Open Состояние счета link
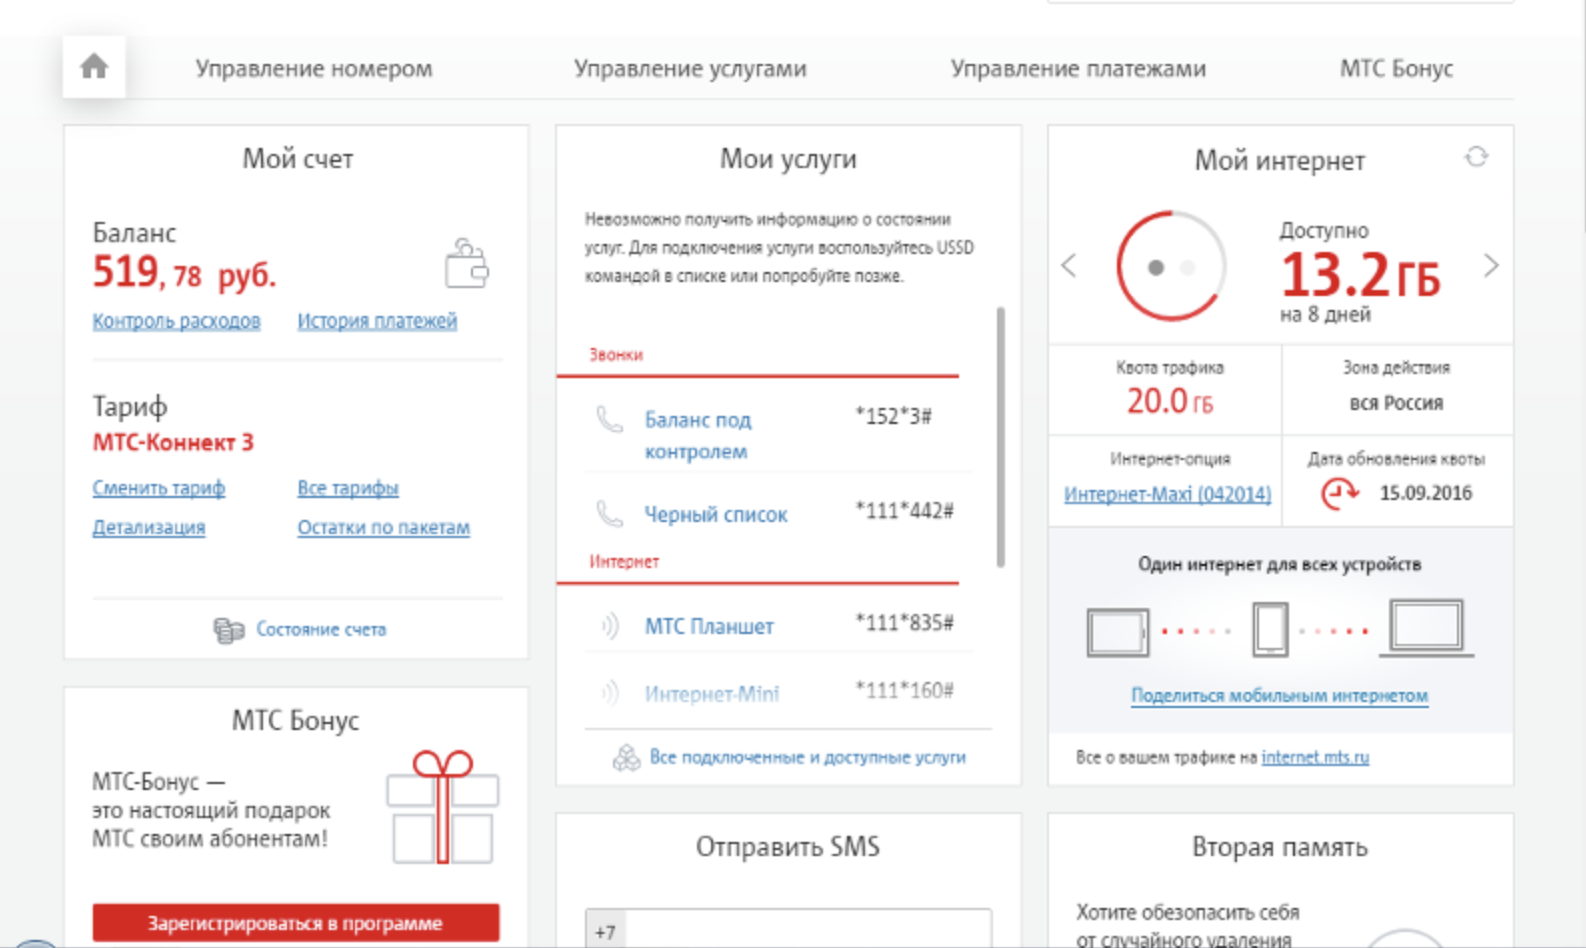 [x=321, y=629]
